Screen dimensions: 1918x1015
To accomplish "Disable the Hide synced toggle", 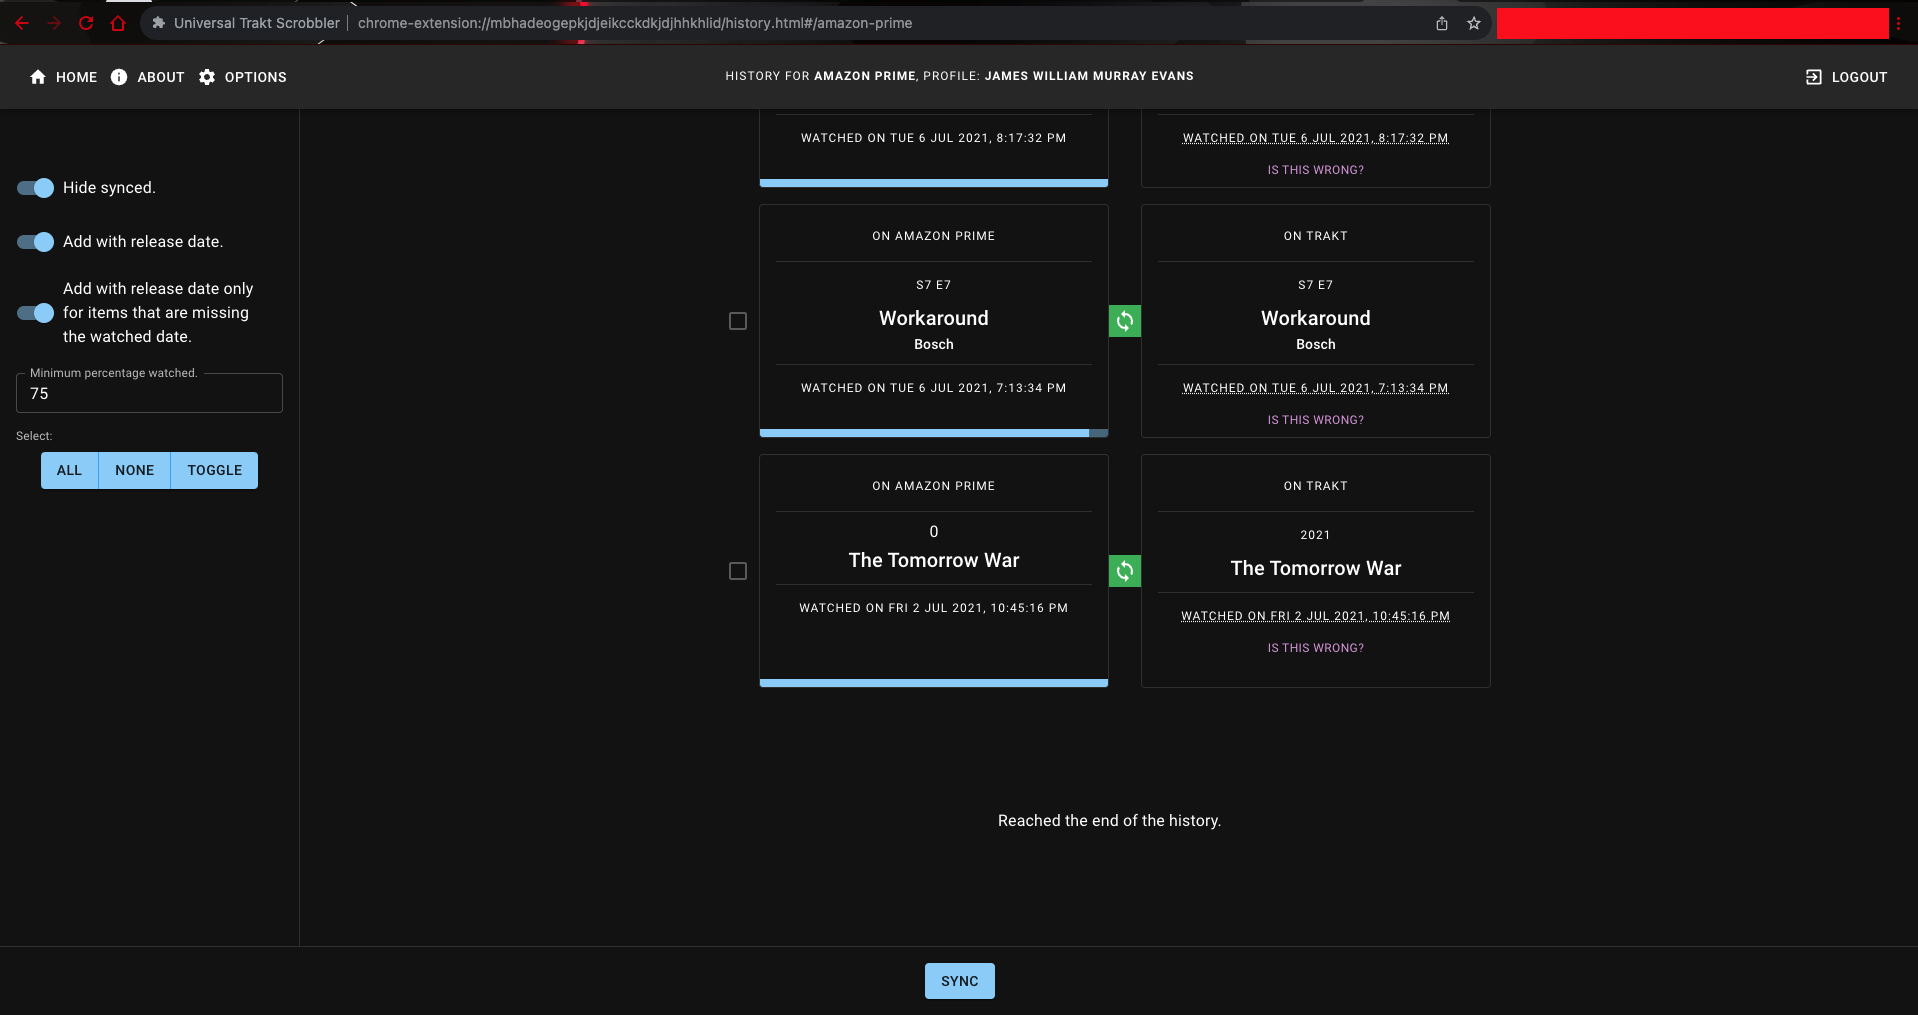I will click(34, 188).
